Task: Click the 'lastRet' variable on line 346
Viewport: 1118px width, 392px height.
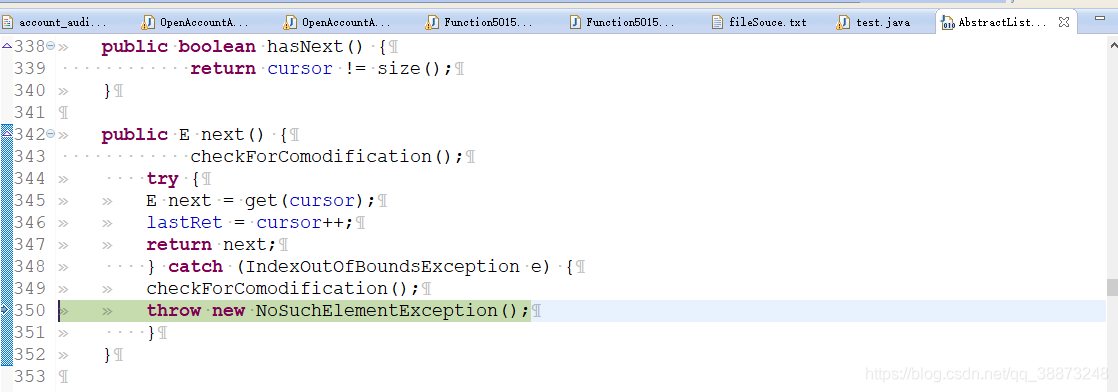Action: [x=185, y=223]
